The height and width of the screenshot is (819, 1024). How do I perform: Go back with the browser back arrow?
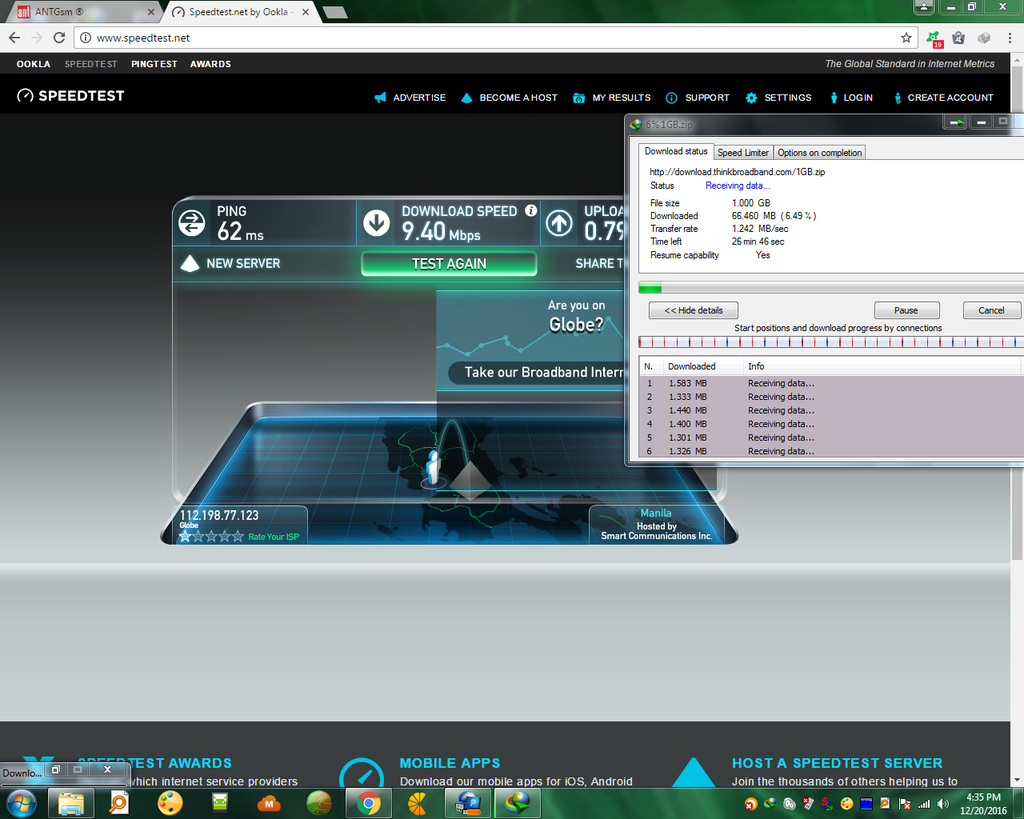pos(14,38)
